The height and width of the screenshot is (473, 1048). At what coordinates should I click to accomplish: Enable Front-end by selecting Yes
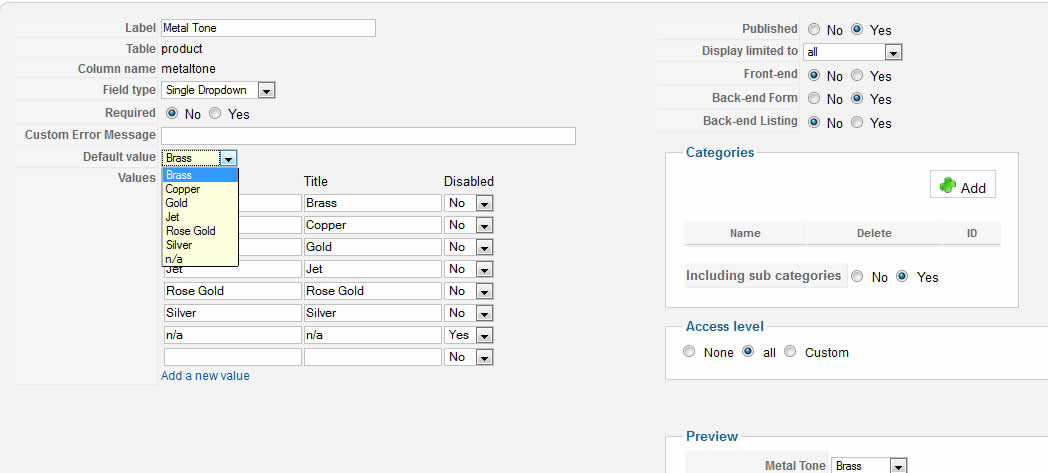tap(859, 76)
